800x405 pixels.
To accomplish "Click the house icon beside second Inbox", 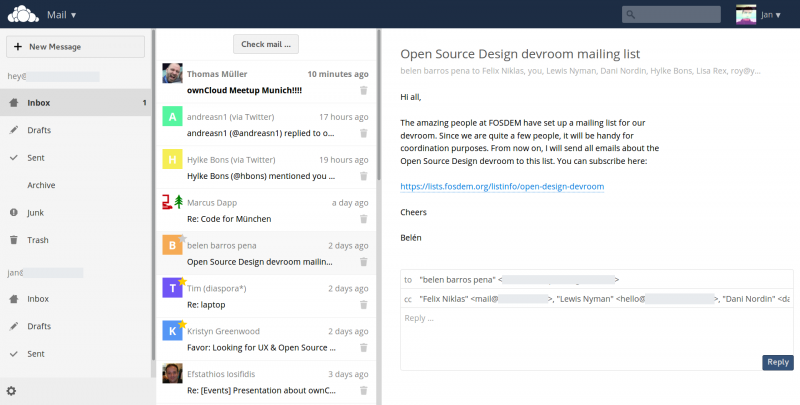I will tap(14, 299).
